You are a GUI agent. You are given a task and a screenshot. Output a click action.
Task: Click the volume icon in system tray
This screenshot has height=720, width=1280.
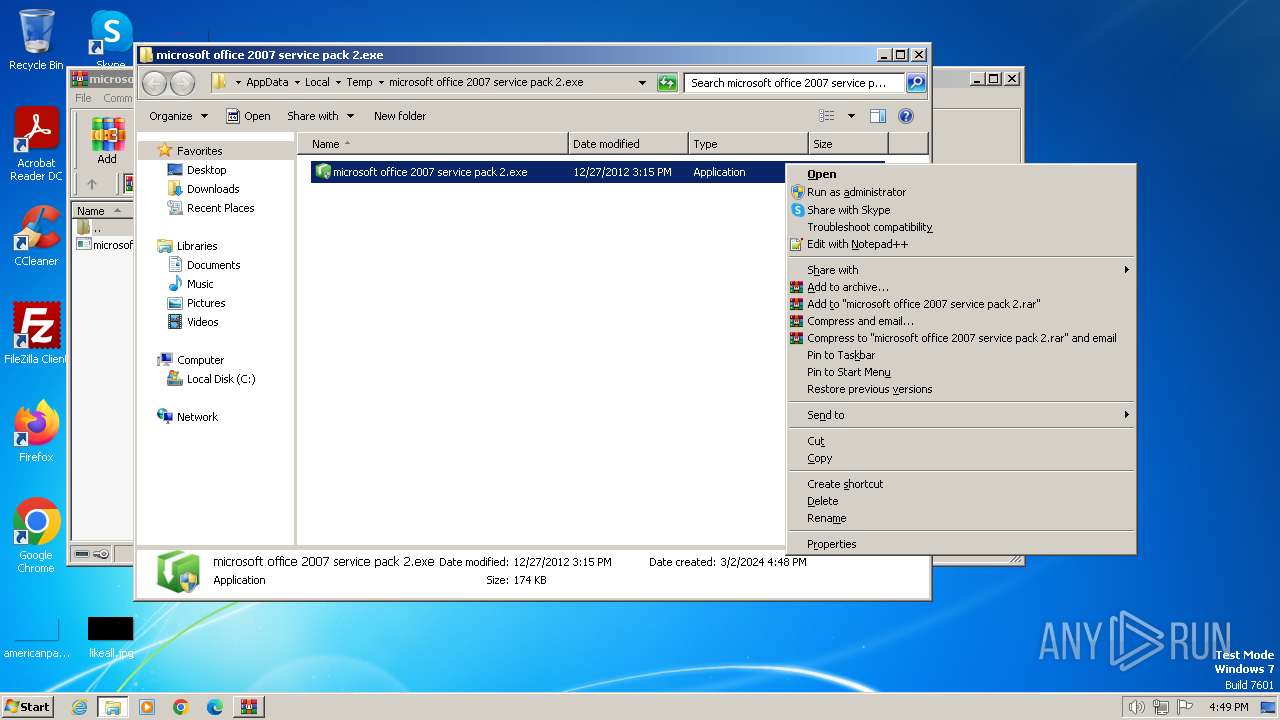(1136, 707)
